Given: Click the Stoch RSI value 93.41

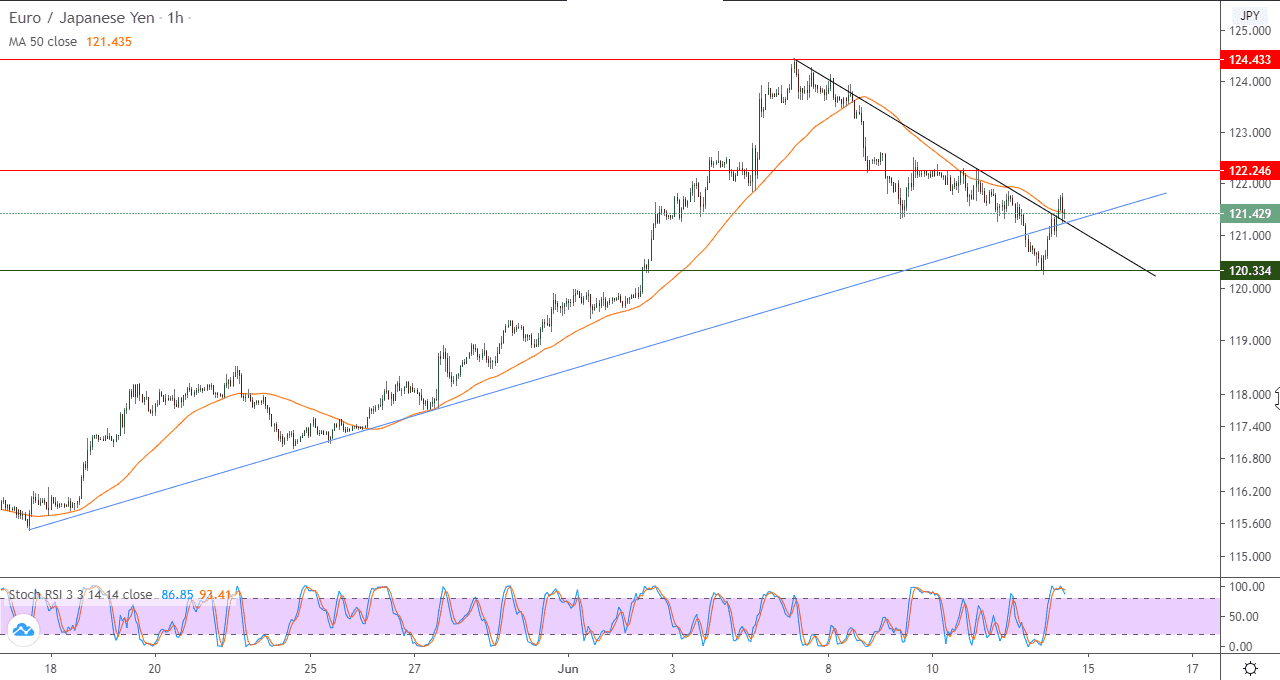Looking at the screenshot, I should click(x=214, y=595).
